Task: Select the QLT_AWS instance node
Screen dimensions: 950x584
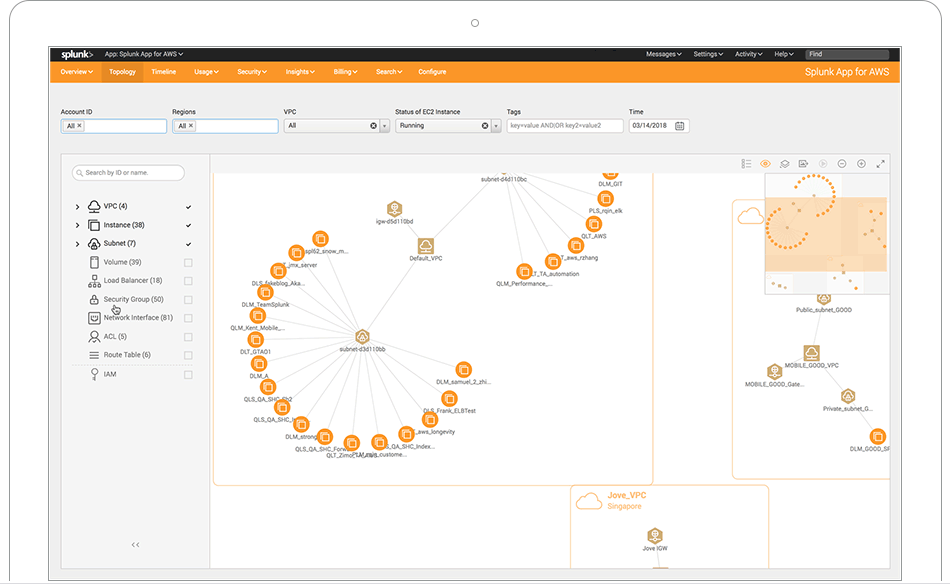Action: pyautogui.click(x=594, y=224)
